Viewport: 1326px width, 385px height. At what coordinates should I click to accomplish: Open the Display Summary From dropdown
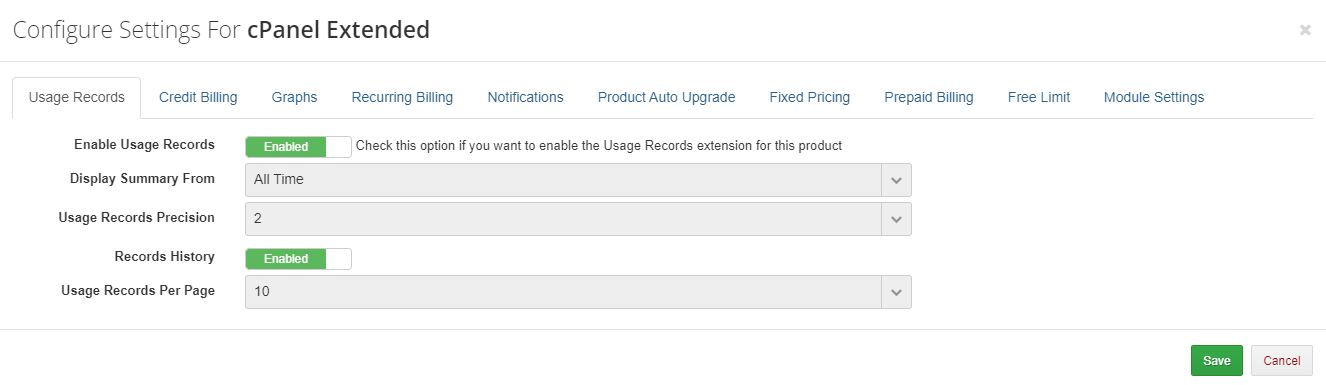(578, 180)
